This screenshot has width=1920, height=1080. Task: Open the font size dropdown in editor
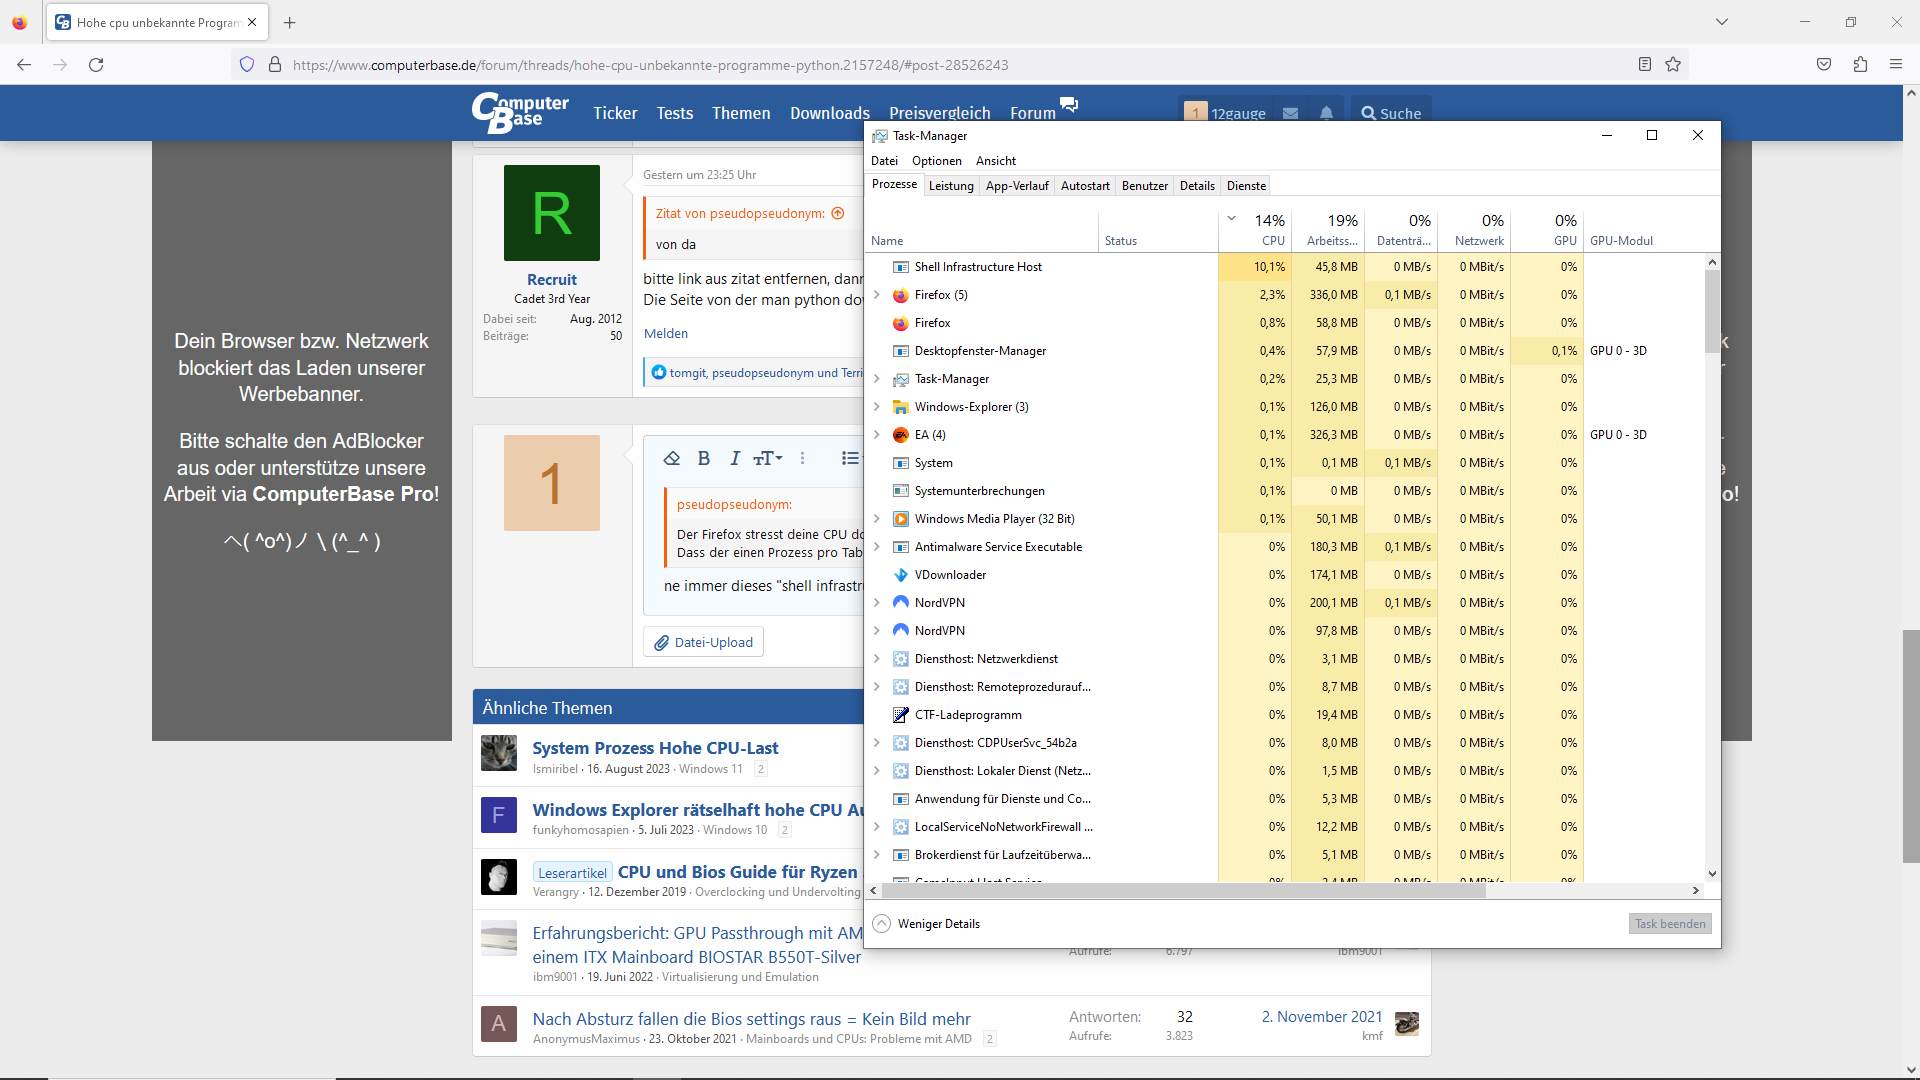[768, 458]
